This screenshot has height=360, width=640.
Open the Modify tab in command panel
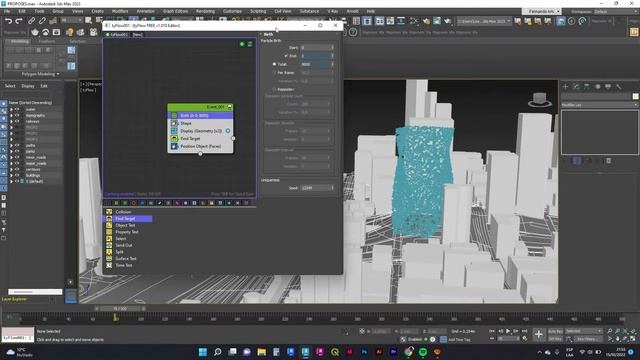tap(576, 87)
